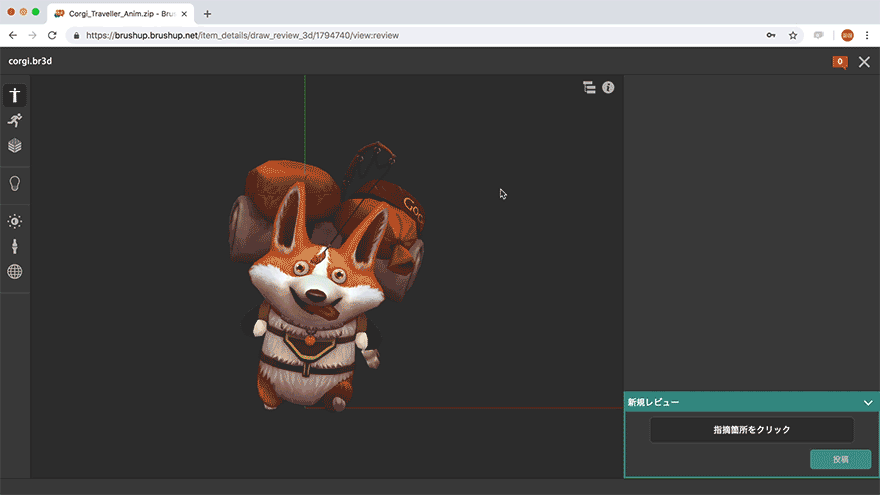This screenshot has width=880, height=495.
Task: Close the Corgi_Traveller_Anim.zip tab
Action: coord(184,14)
